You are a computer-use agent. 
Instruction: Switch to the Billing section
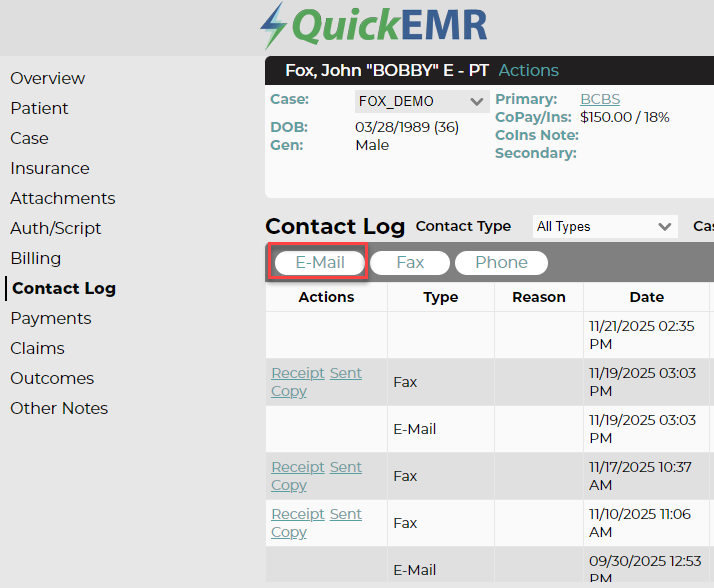(36, 258)
